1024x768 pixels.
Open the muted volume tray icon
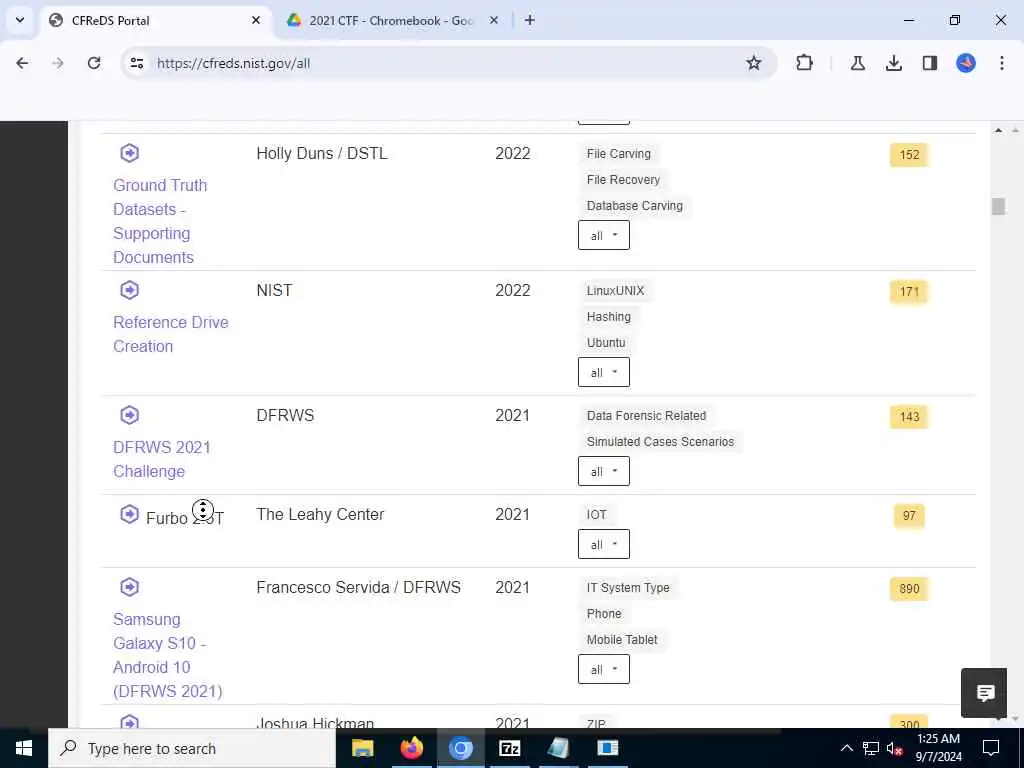(x=894, y=748)
